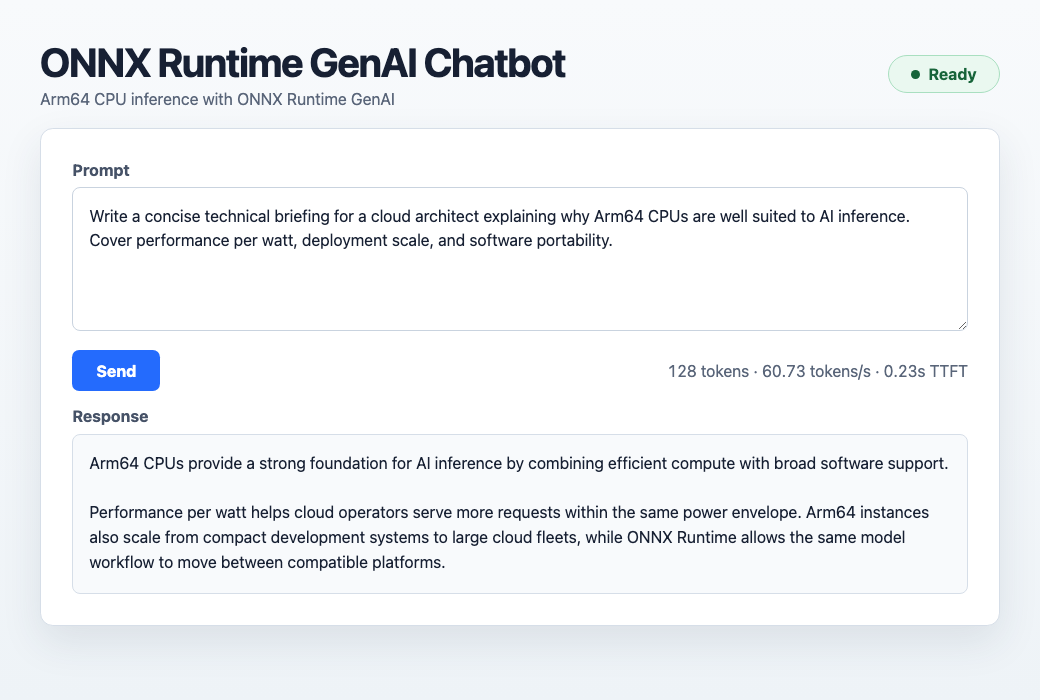1040x700 pixels.
Task: Click the Prompt label
Action: tap(101, 171)
